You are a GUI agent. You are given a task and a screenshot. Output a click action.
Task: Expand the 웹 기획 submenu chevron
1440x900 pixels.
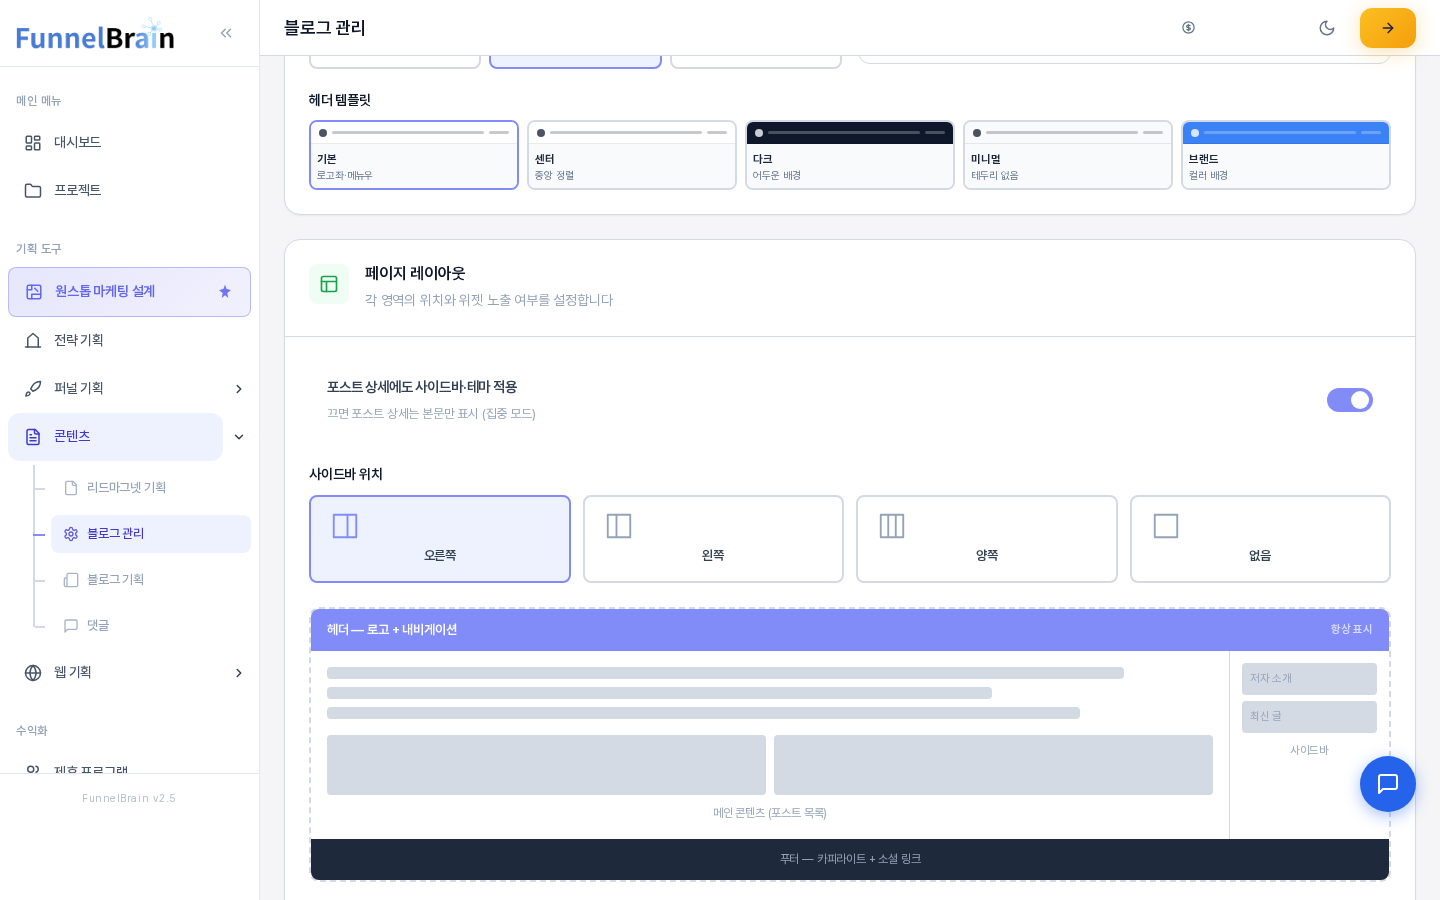pyautogui.click(x=239, y=673)
